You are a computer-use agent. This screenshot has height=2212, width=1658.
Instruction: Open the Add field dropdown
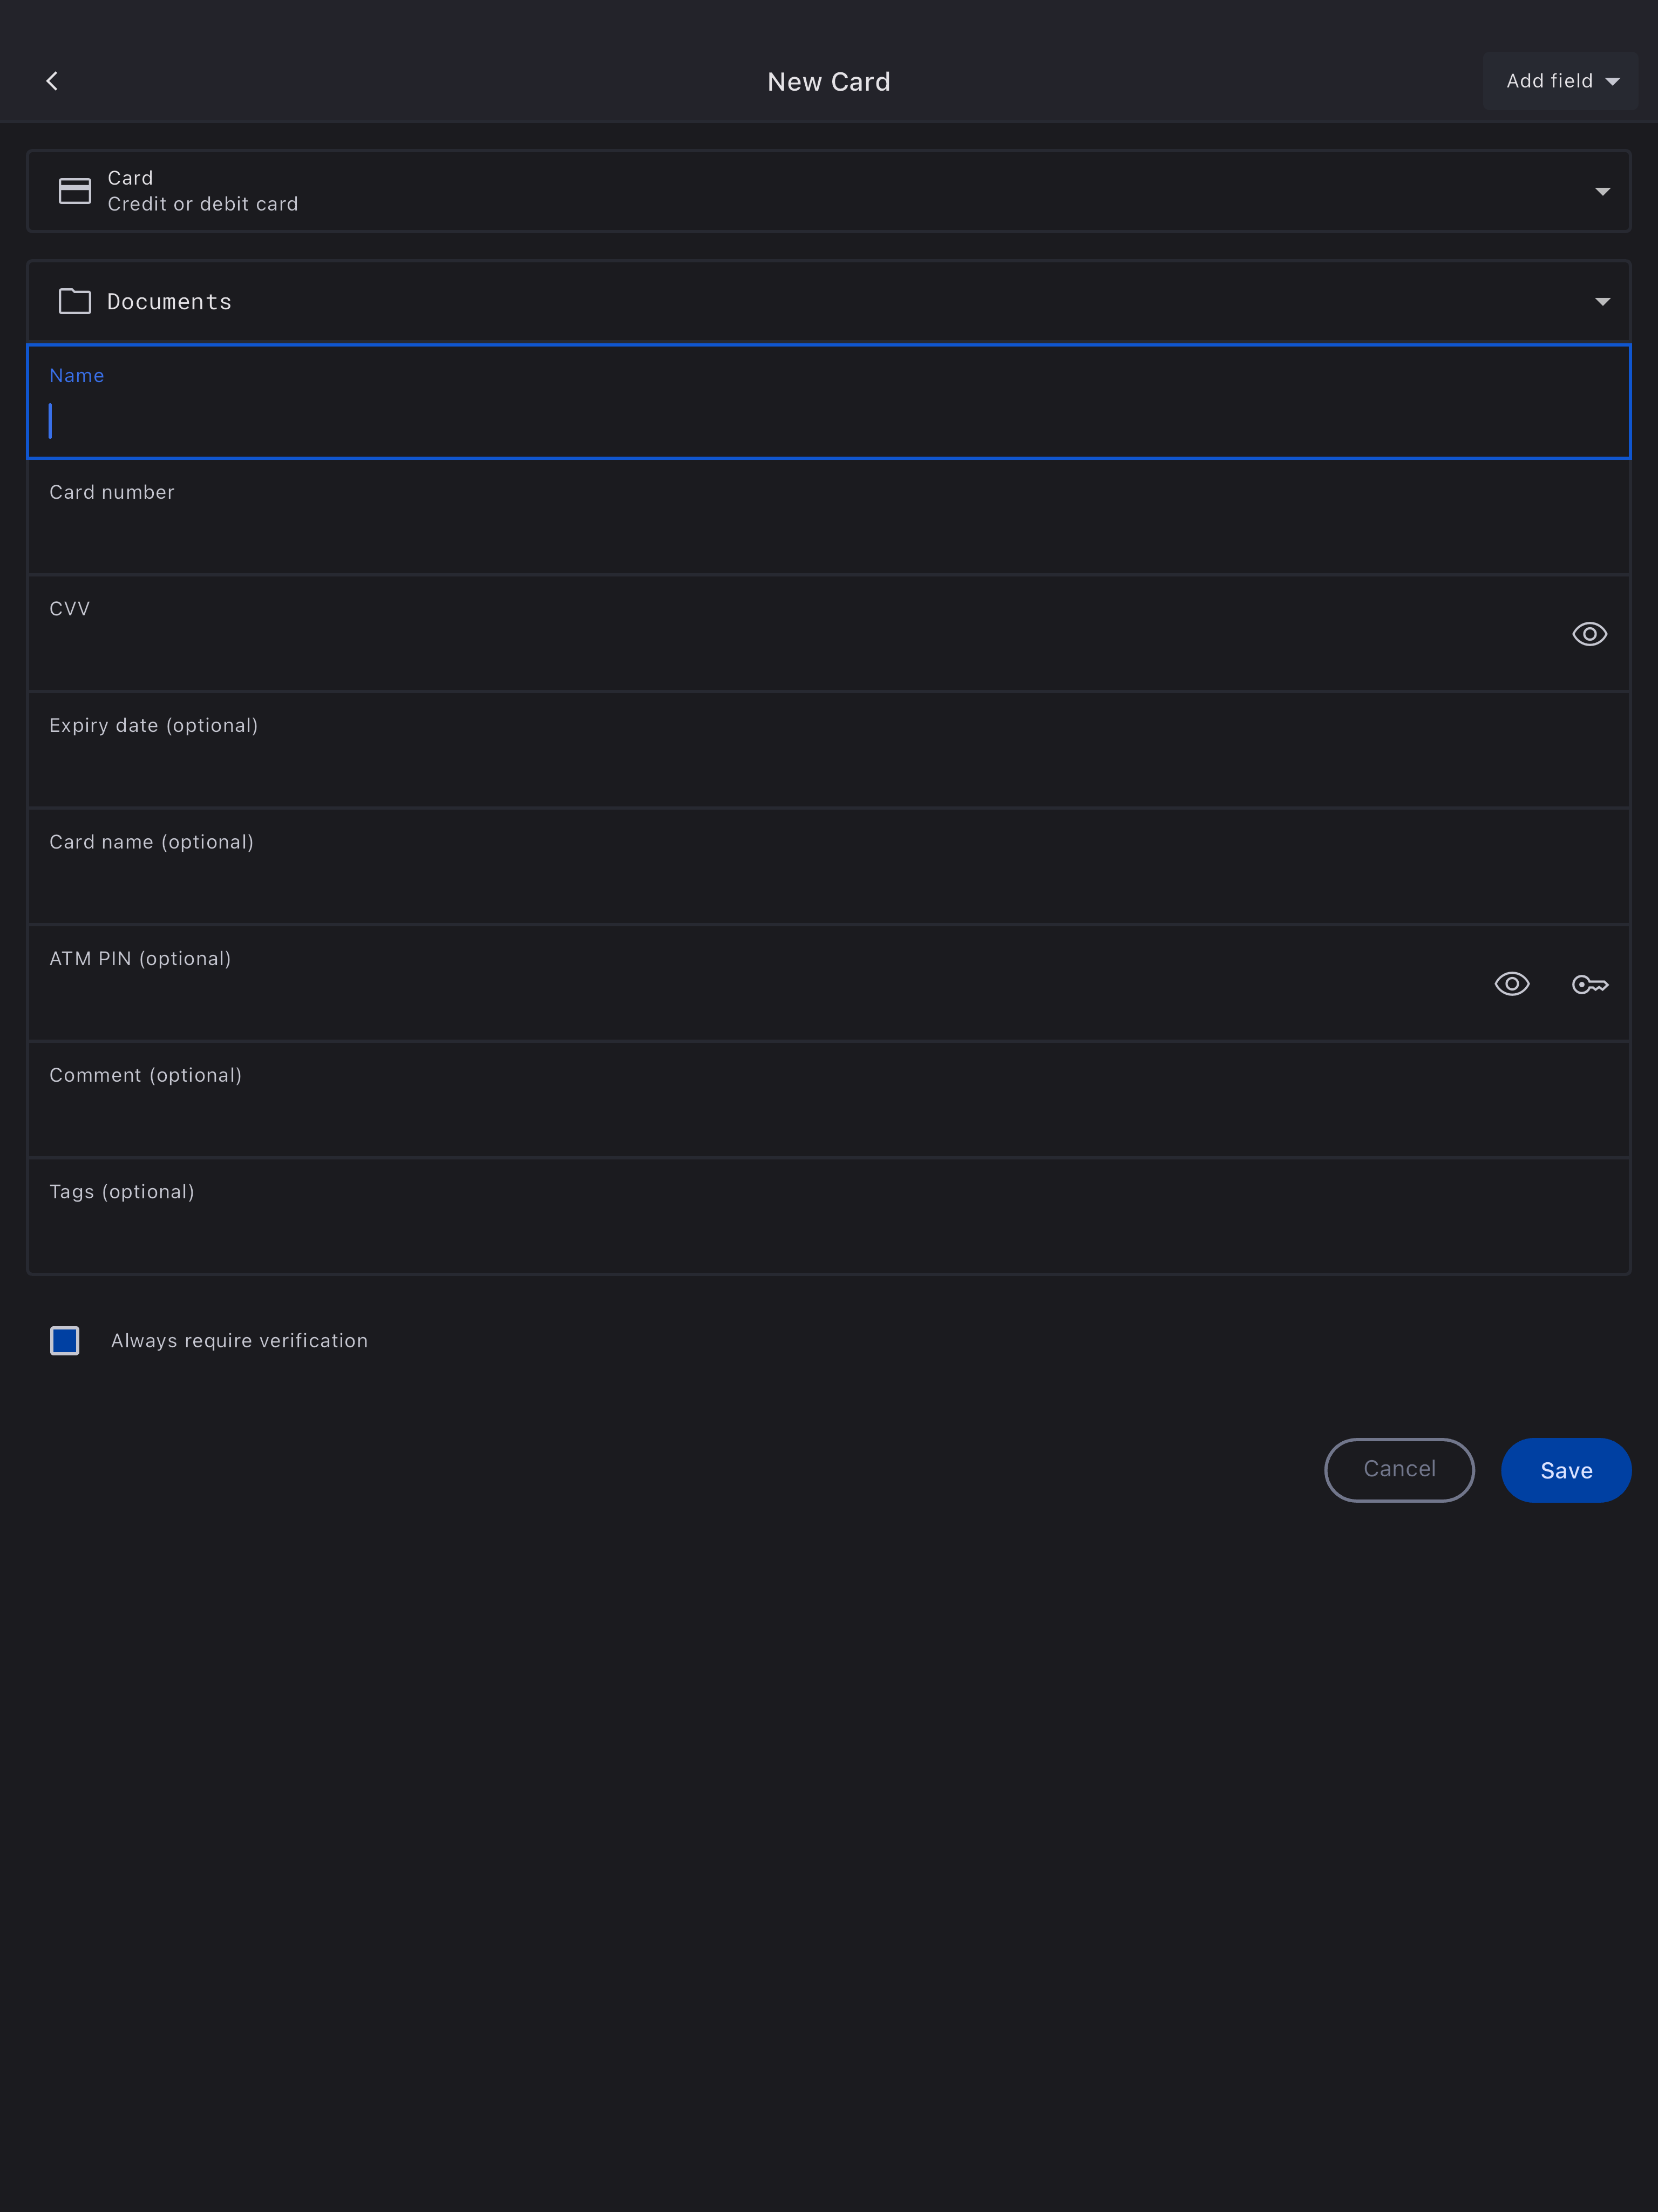point(1560,81)
